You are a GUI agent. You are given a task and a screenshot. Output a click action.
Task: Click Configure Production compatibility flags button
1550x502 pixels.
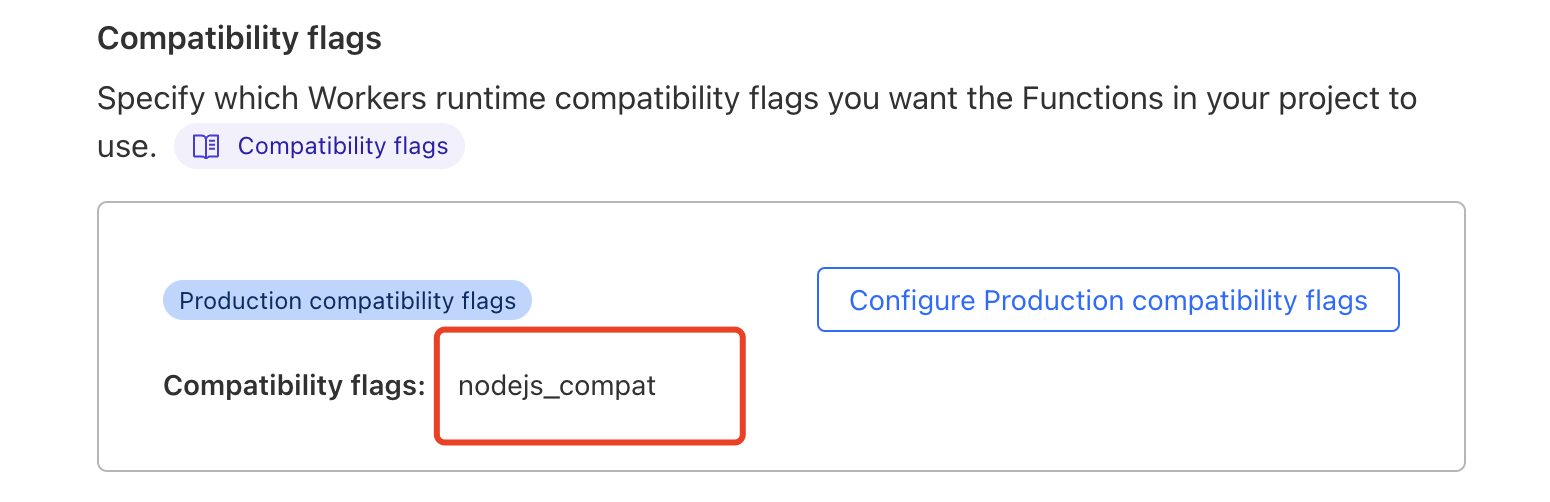pyautogui.click(x=1107, y=300)
